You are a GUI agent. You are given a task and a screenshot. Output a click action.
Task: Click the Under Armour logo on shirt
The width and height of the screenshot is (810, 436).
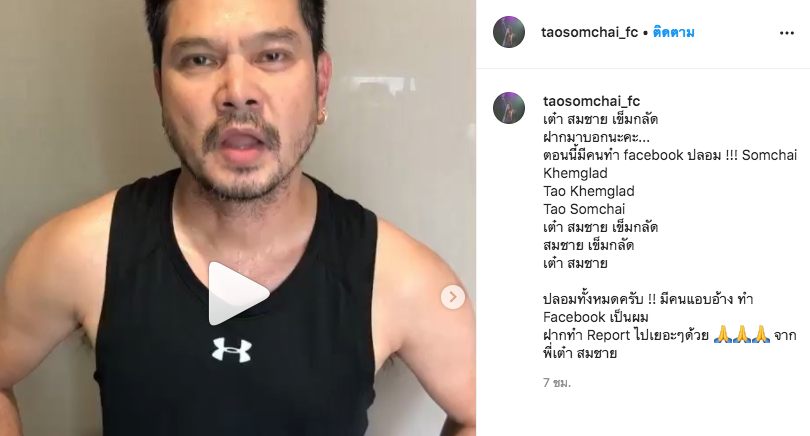pos(232,349)
